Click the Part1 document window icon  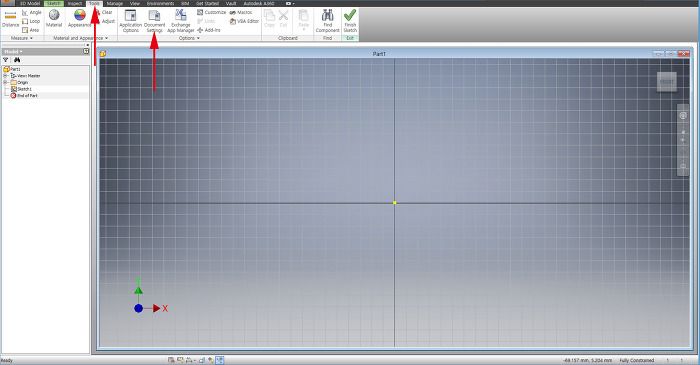[x=103, y=54]
